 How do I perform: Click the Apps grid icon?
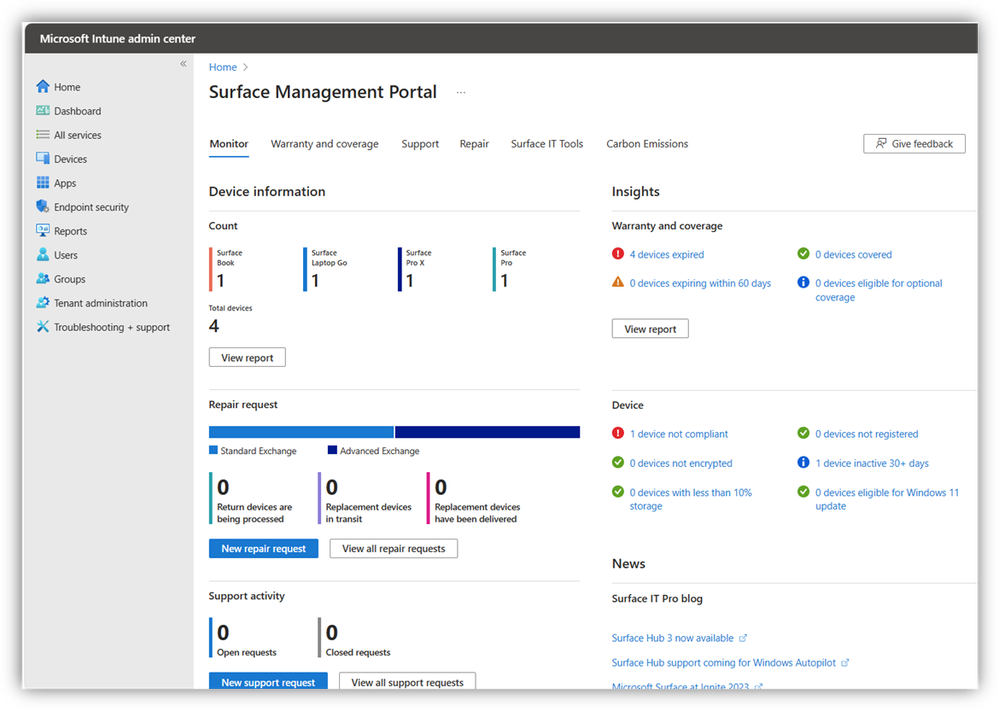click(x=43, y=183)
